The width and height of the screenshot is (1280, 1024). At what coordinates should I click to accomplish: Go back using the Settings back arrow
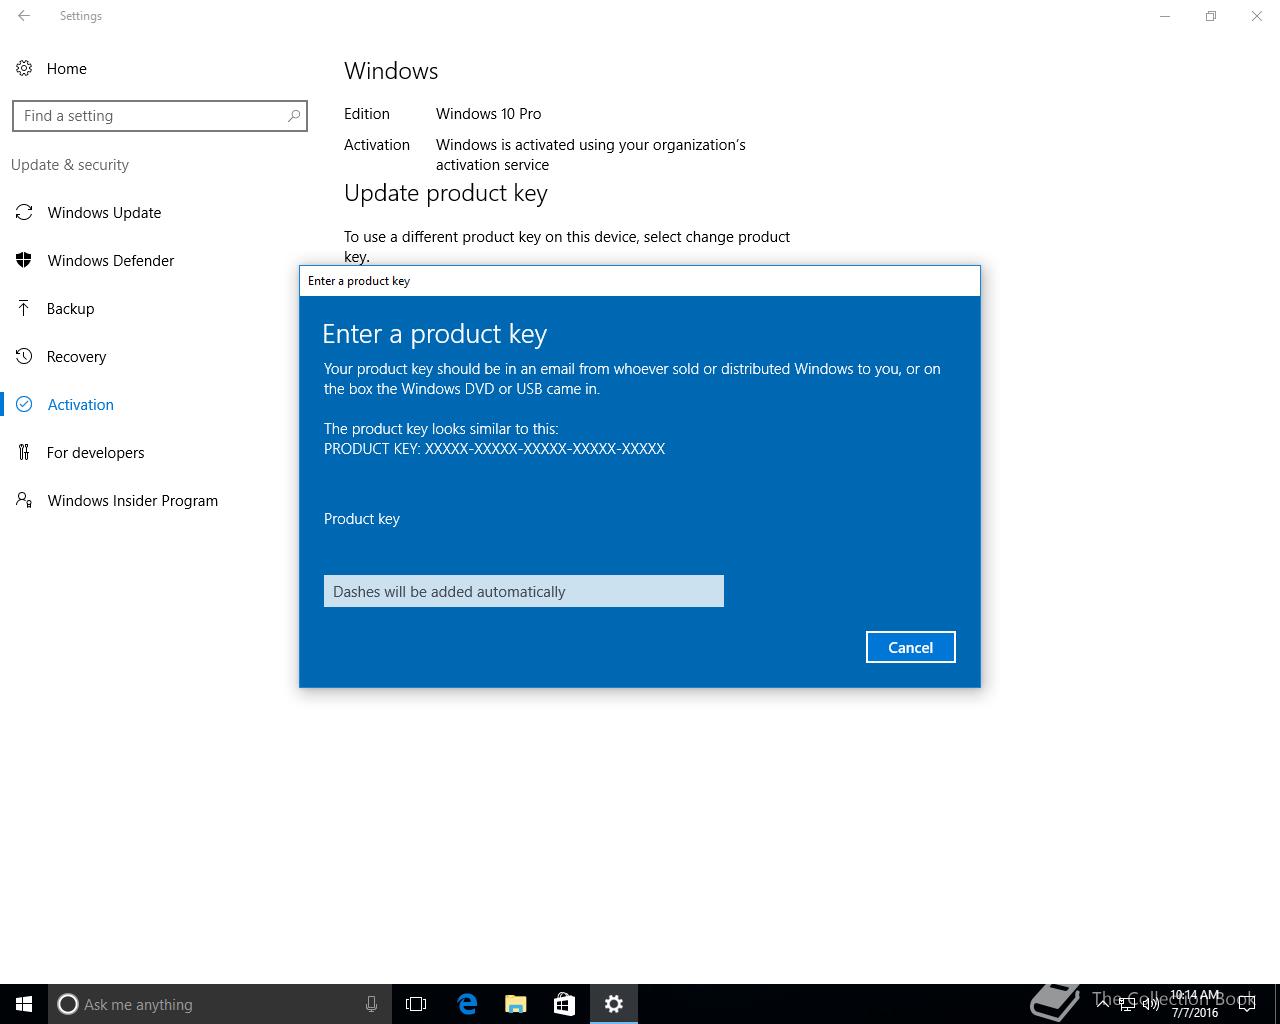[24, 16]
